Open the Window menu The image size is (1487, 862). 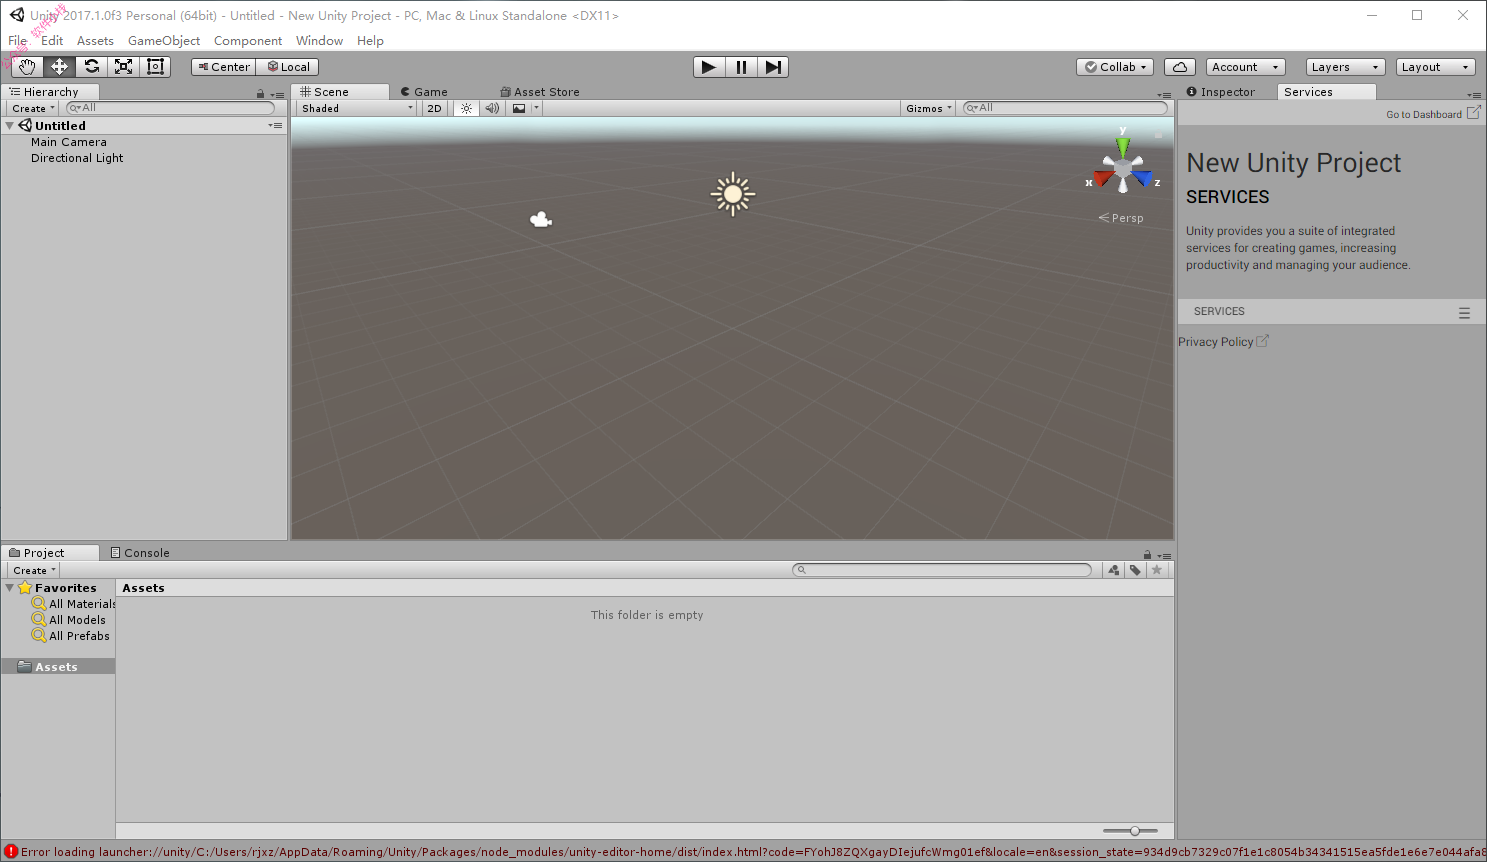[x=319, y=41]
